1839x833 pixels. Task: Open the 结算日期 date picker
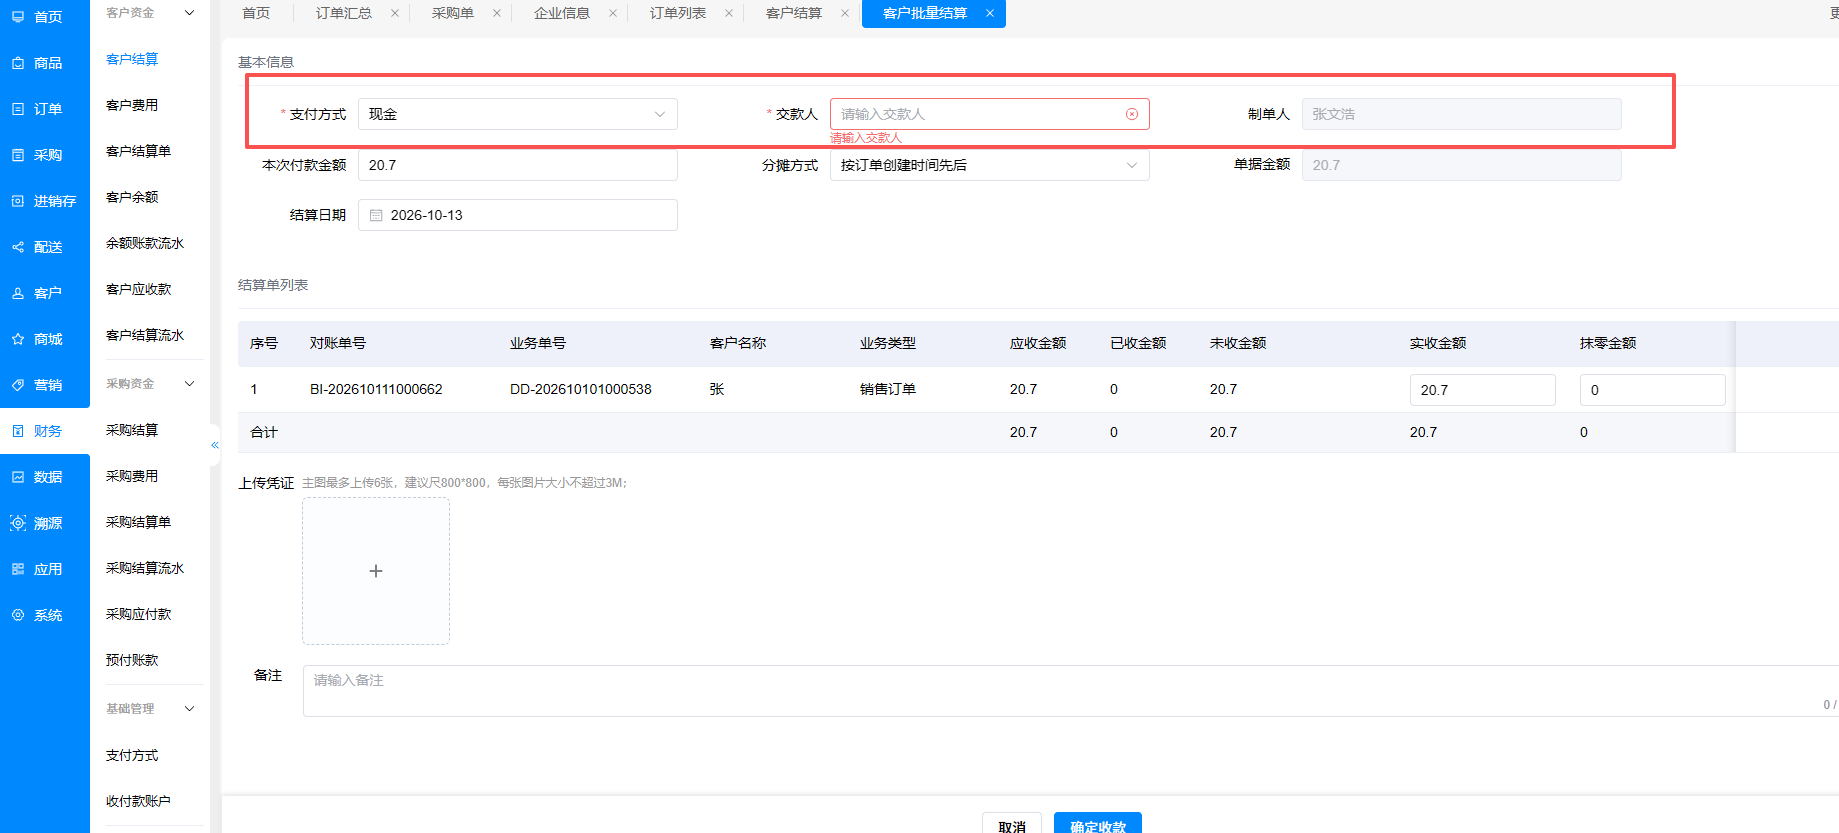pyautogui.click(x=518, y=215)
